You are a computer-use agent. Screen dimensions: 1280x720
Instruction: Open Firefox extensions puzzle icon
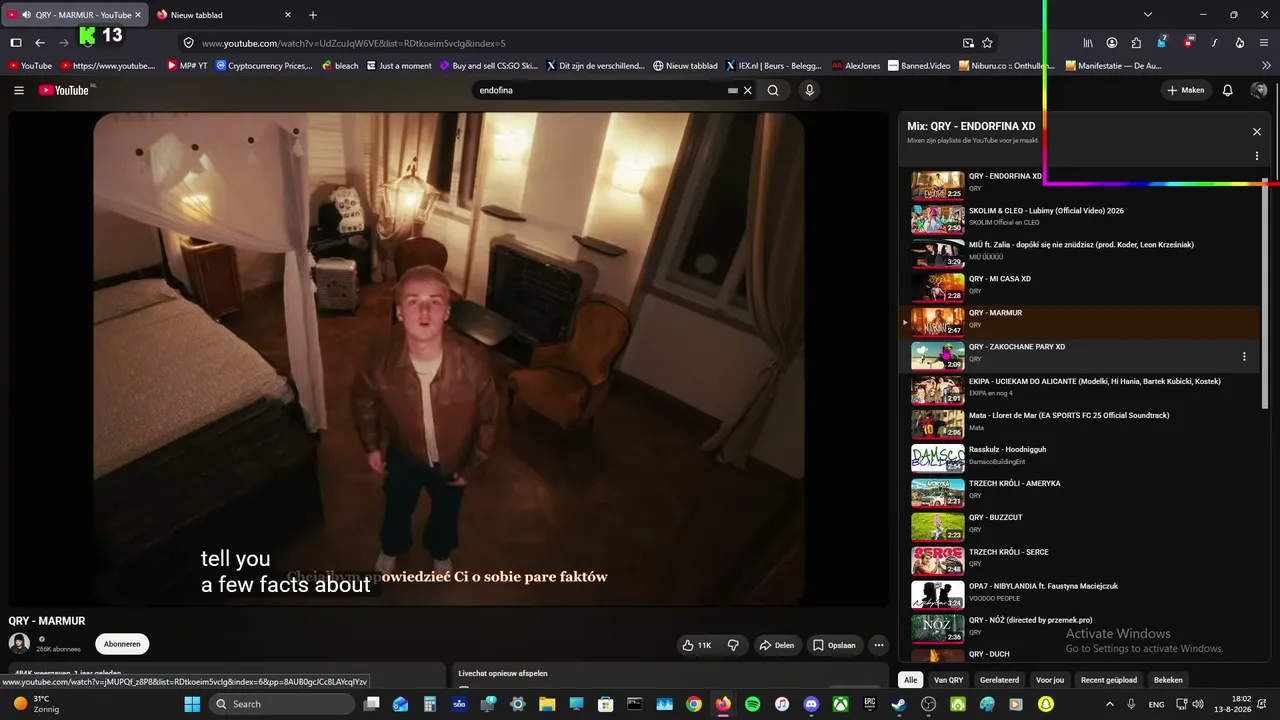1136,43
